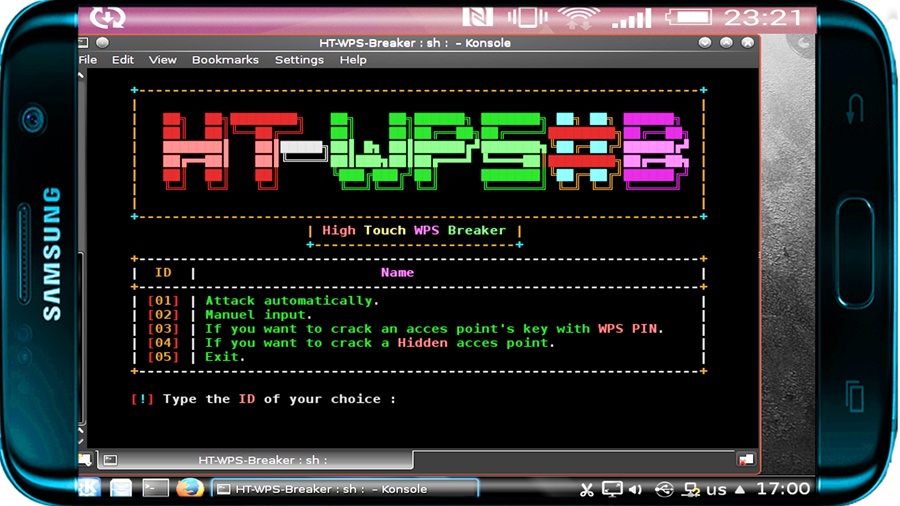Click the mail icon in the taskbar
The height and width of the screenshot is (506, 900).
[121, 488]
